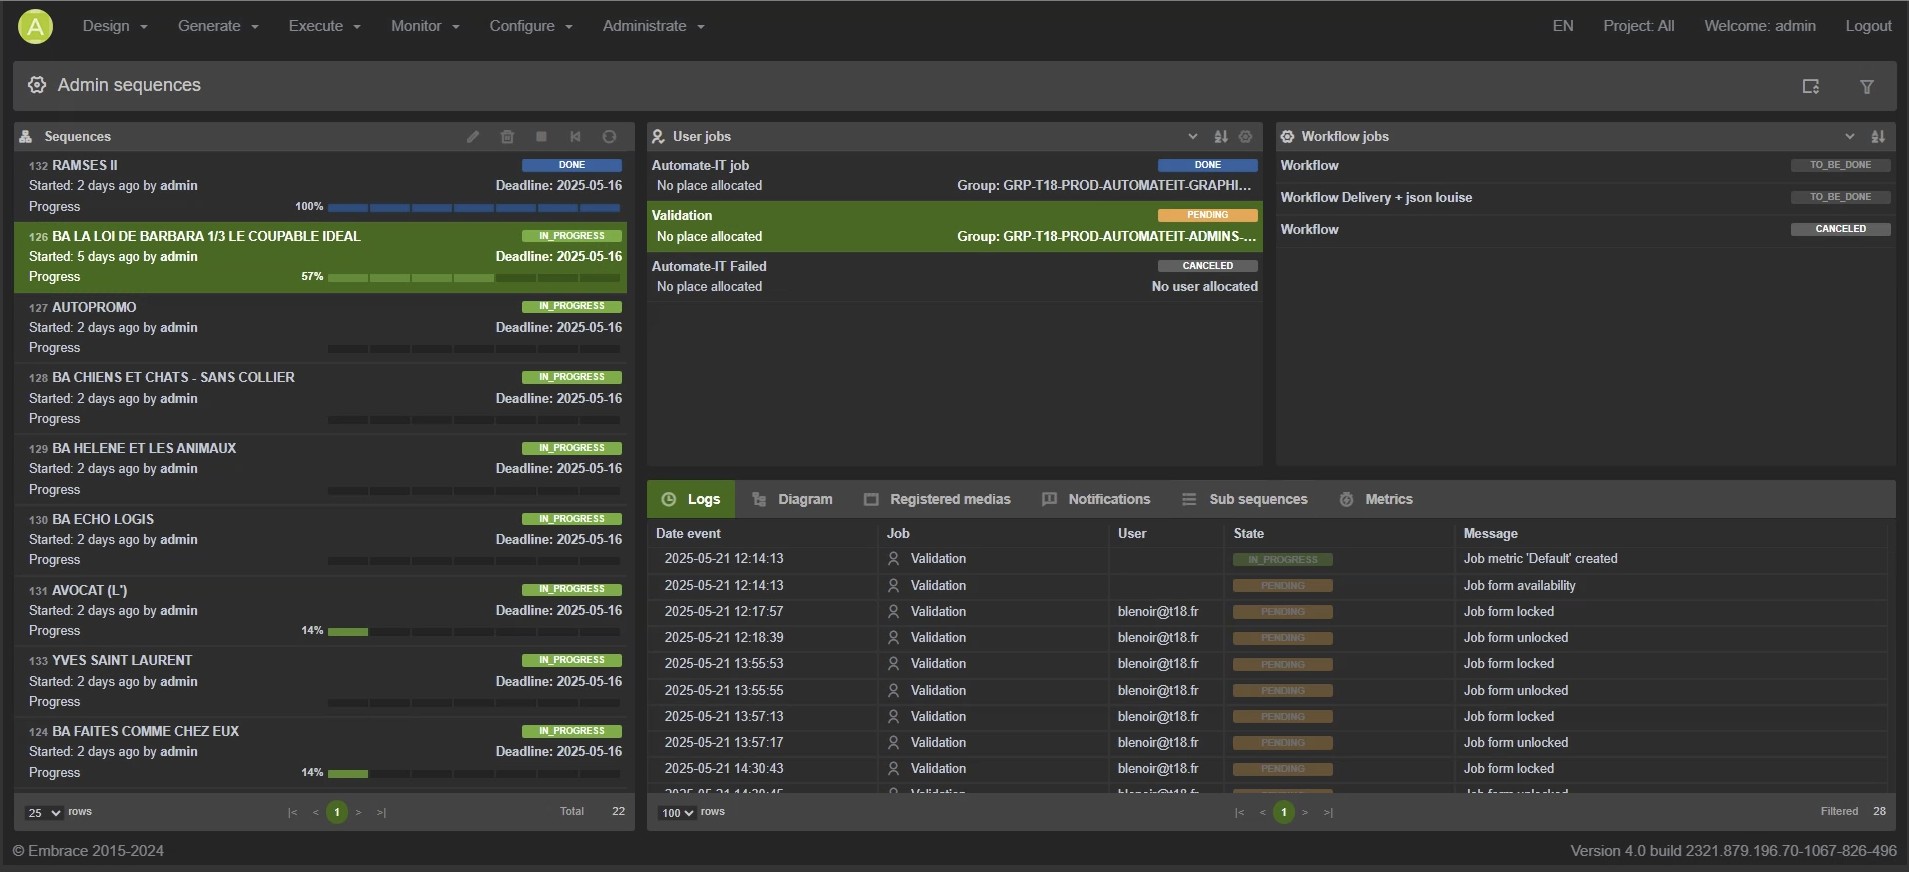The width and height of the screenshot is (1909, 872).
Task: Select the RAMSES II sequence row
Action: 320,186
